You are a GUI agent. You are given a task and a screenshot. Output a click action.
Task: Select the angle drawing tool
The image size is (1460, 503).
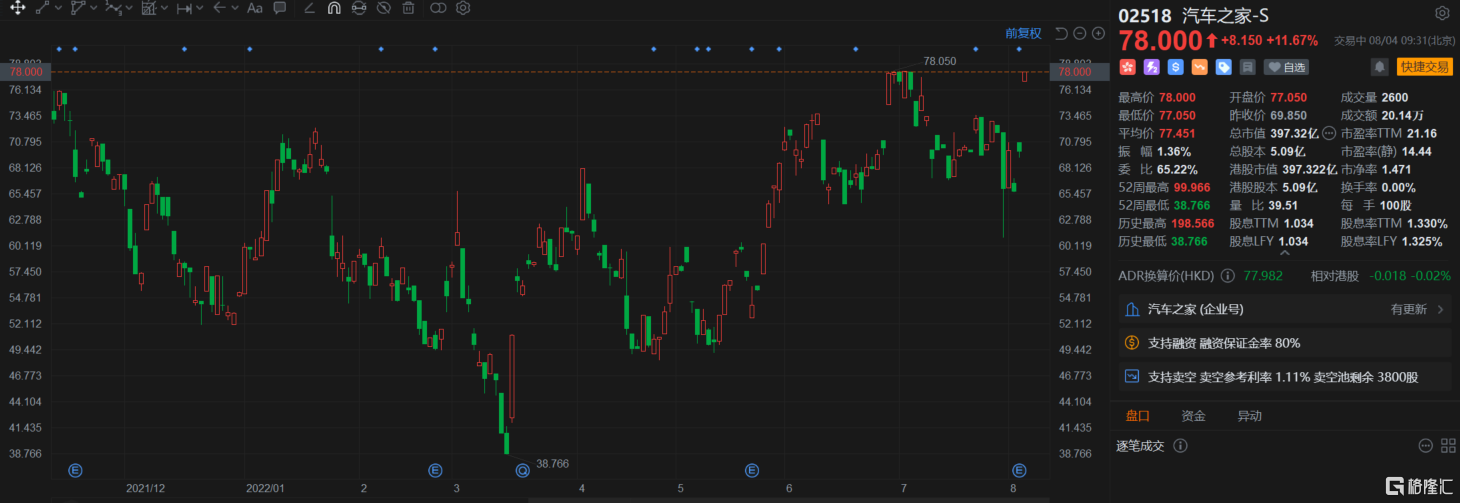[x=309, y=8]
